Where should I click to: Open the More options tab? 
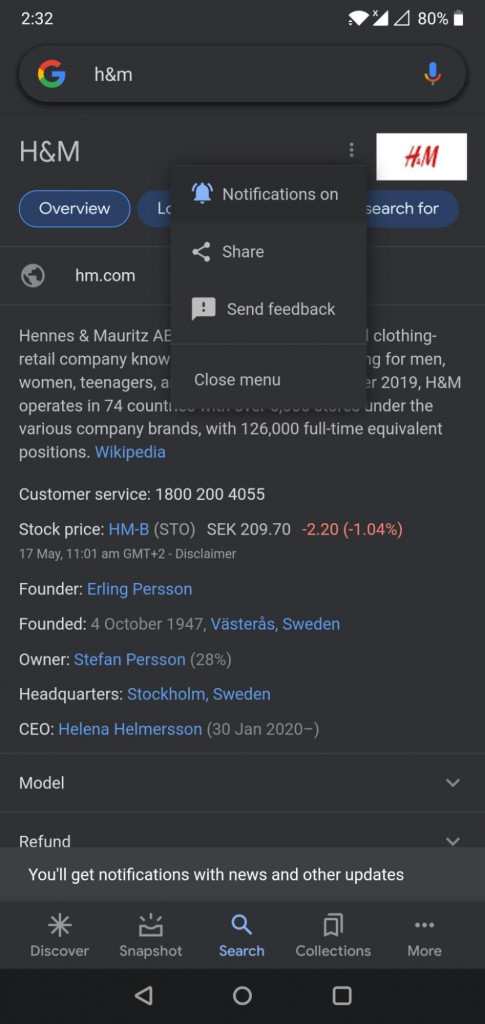click(424, 935)
